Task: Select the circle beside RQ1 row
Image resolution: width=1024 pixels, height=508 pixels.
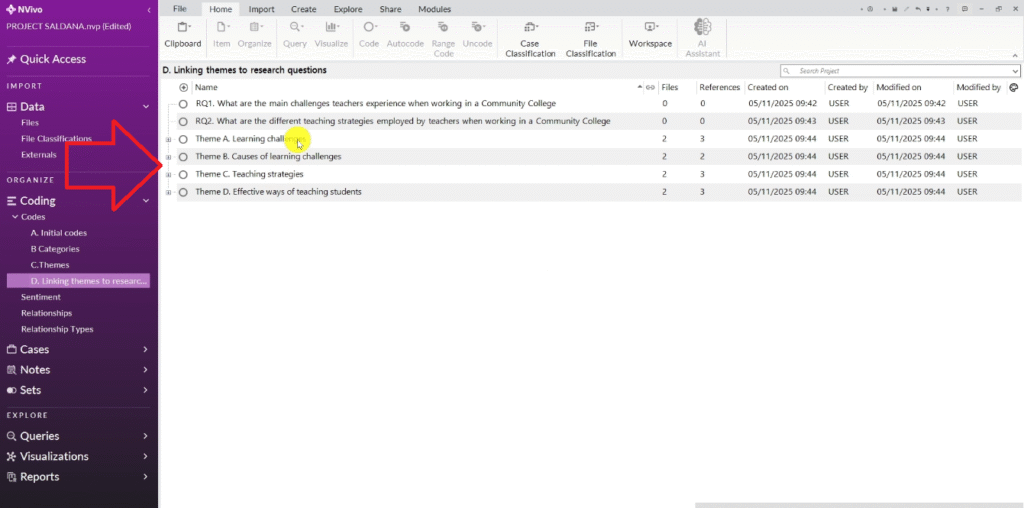Action: click(x=184, y=104)
